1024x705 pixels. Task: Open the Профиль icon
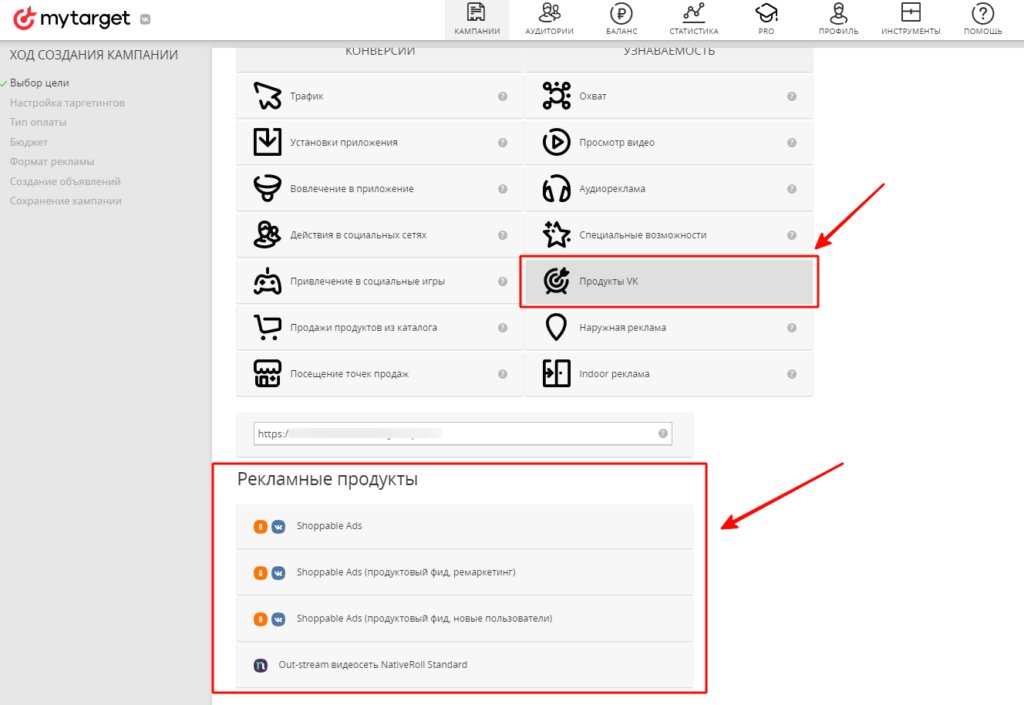tap(839, 13)
